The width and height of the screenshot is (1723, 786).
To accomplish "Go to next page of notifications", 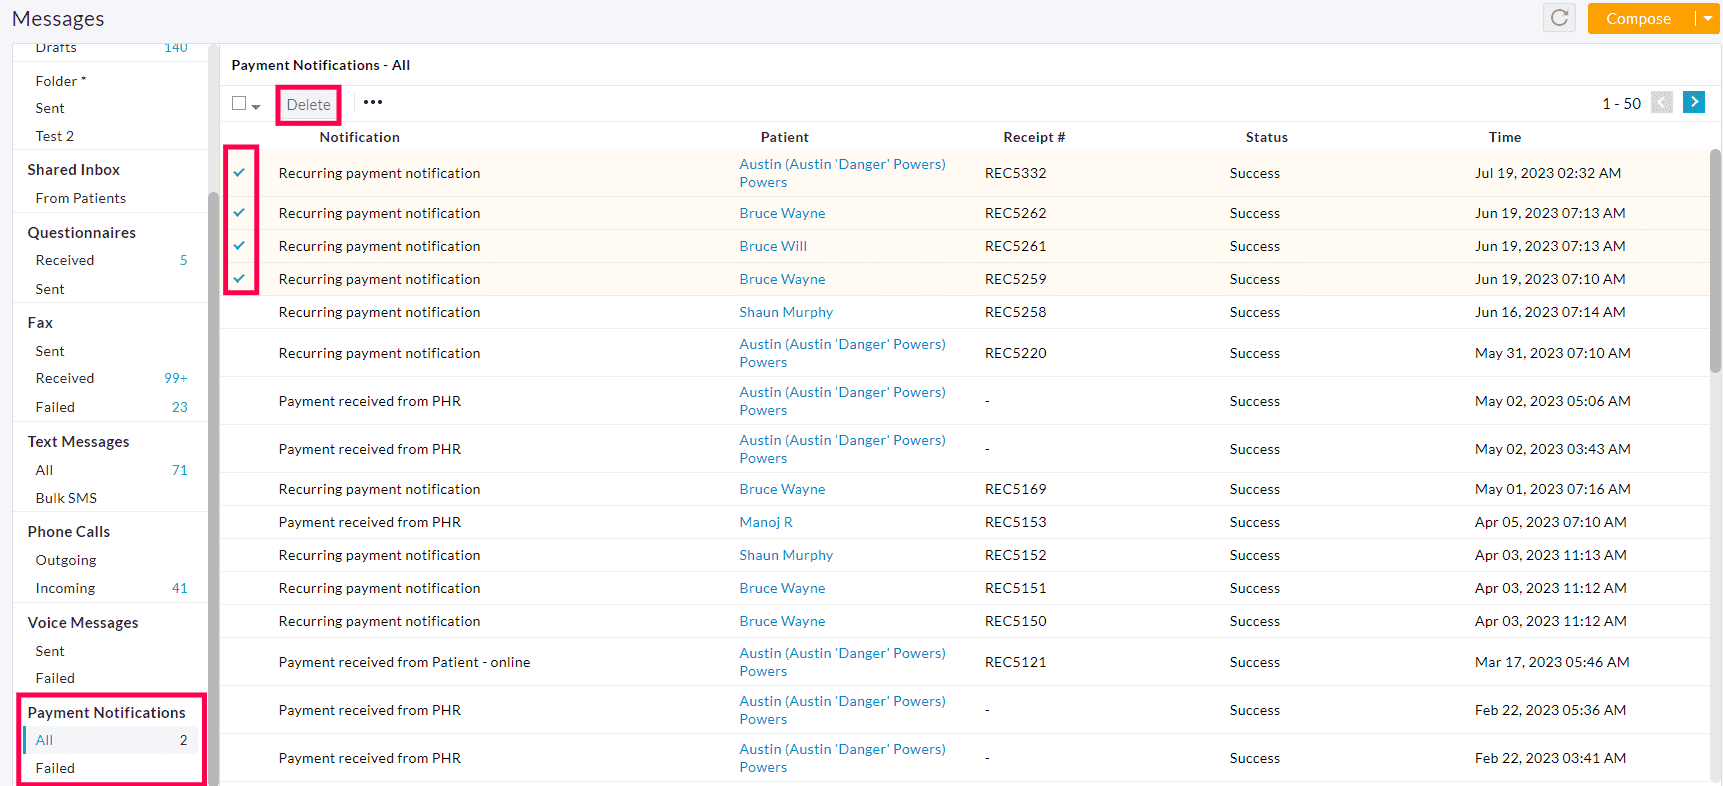I will (1693, 102).
